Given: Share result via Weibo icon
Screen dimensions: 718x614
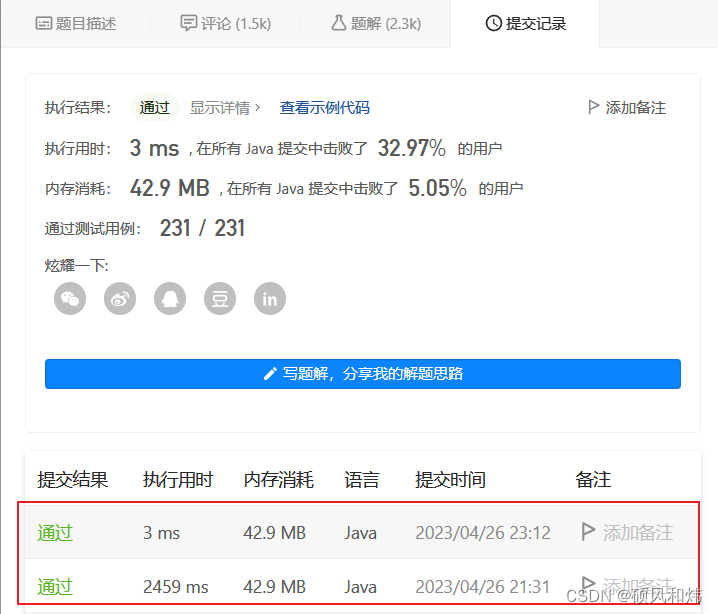Looking at the screenshot, I should coord(120,299).
